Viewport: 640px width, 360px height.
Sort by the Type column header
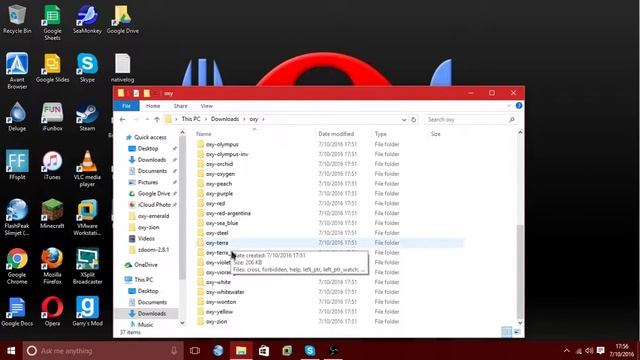tap(380, 134)
